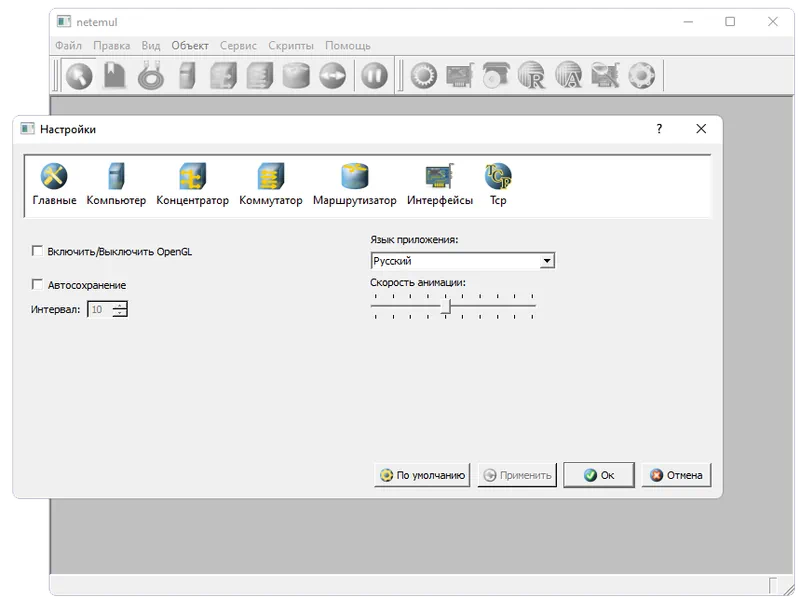
Task: Close the Настройки dialog
Action: [701, 129]
